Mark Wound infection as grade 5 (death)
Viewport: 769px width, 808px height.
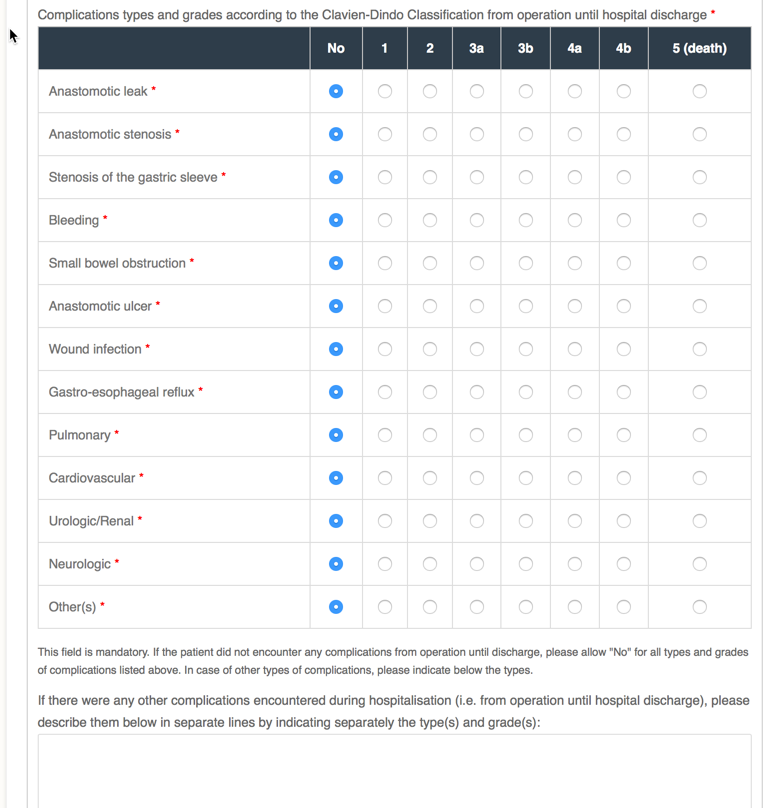699,349
